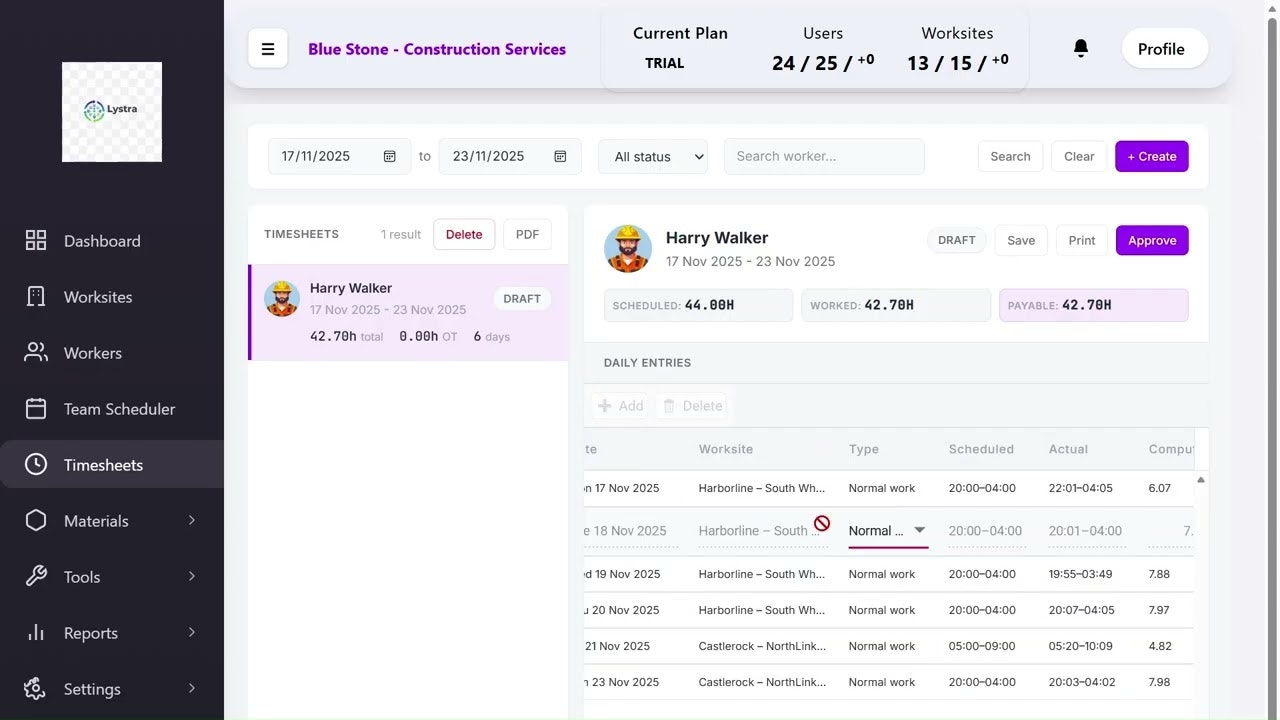Screen dimensions: 1280x720
Task: Click Scheduled field in 18 Nov row
Action: [986, 531]
